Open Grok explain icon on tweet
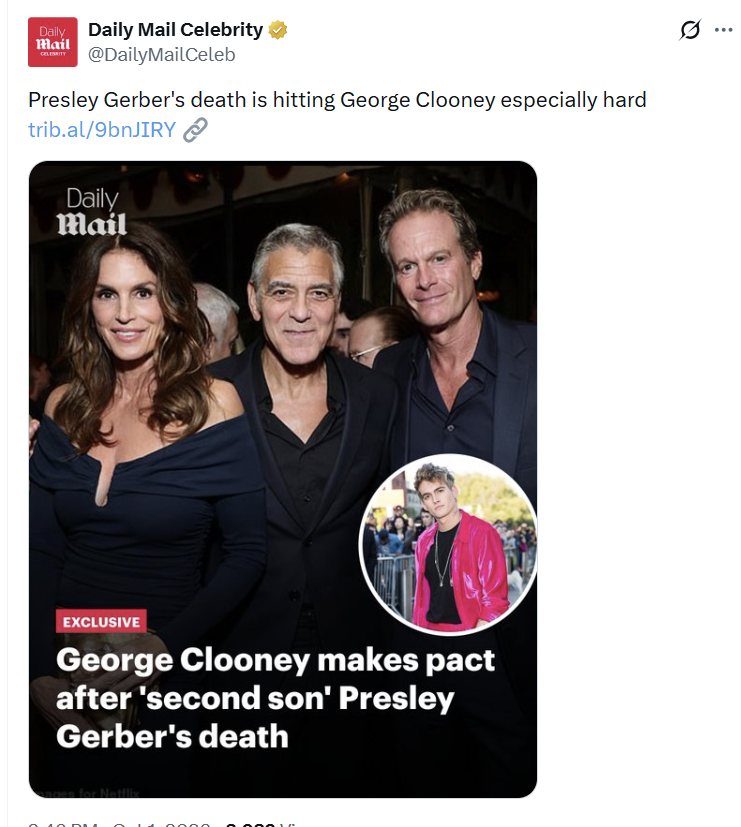 point(690,30)
